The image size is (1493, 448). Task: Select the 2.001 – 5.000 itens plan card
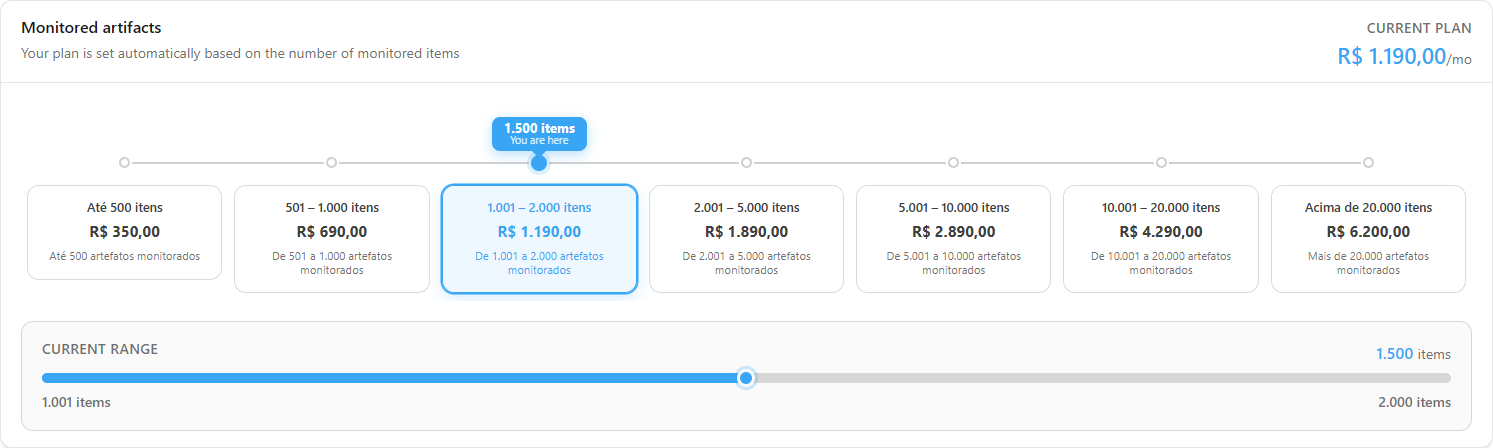click(x=746, y=239)
